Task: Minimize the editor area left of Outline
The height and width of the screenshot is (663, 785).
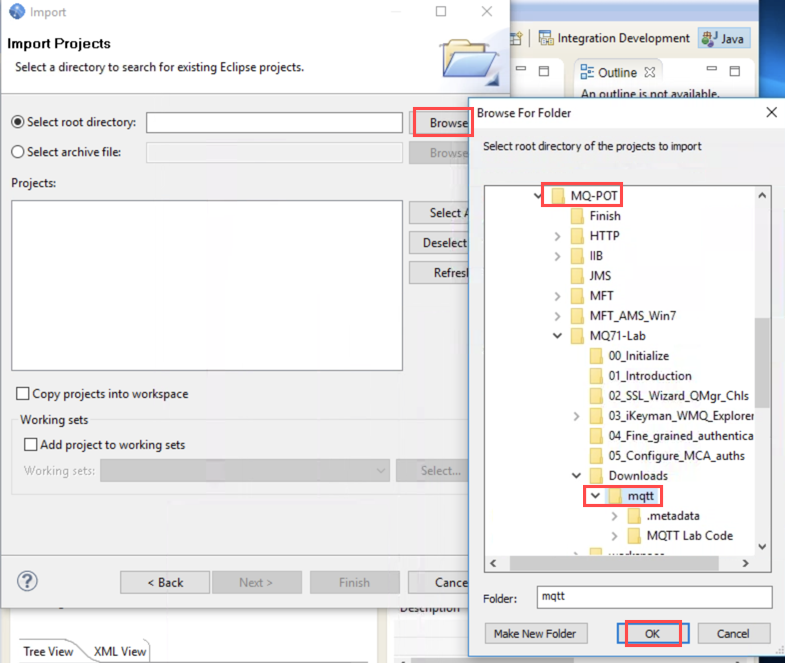Action: [521, 69]
